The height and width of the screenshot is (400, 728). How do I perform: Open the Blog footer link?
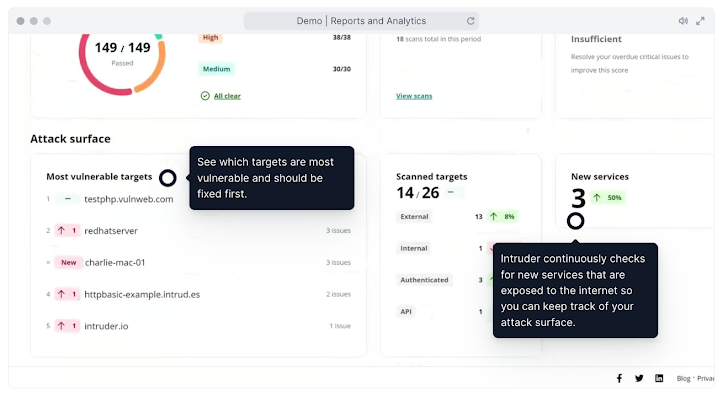pyautogui.click(x=684, y=378)
